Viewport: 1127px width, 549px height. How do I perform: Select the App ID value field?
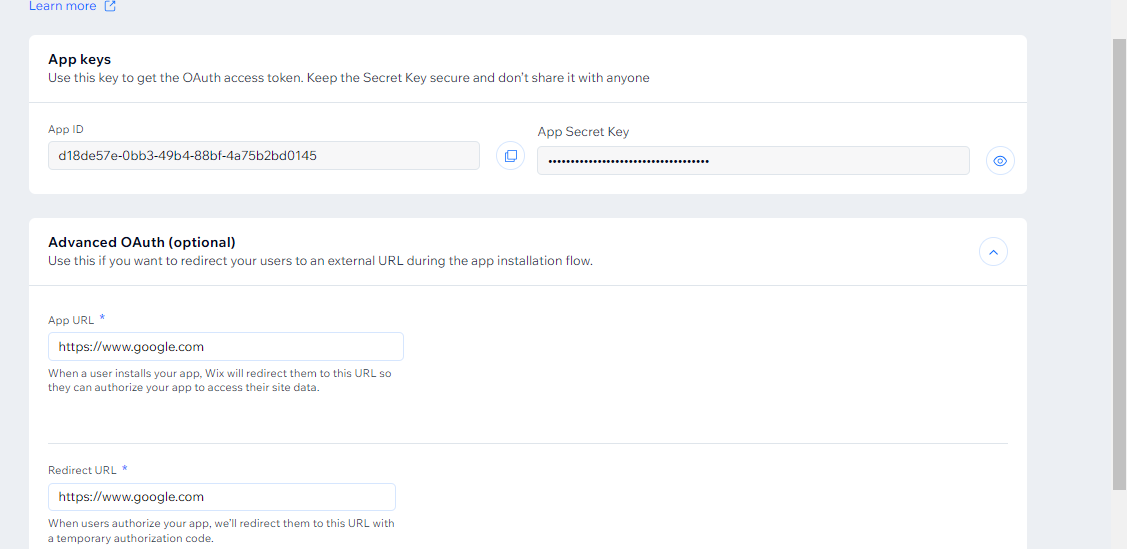click(x=264, y=155)
